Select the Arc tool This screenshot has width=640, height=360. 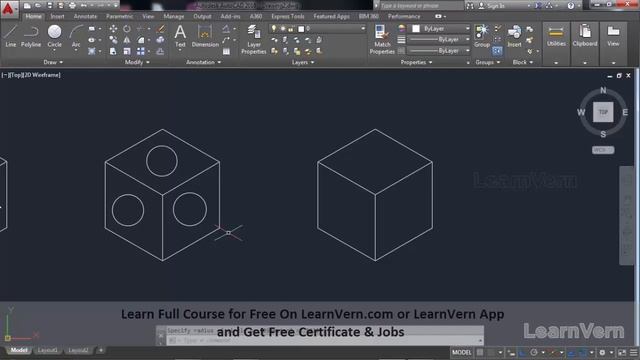(x=76, y=36)
